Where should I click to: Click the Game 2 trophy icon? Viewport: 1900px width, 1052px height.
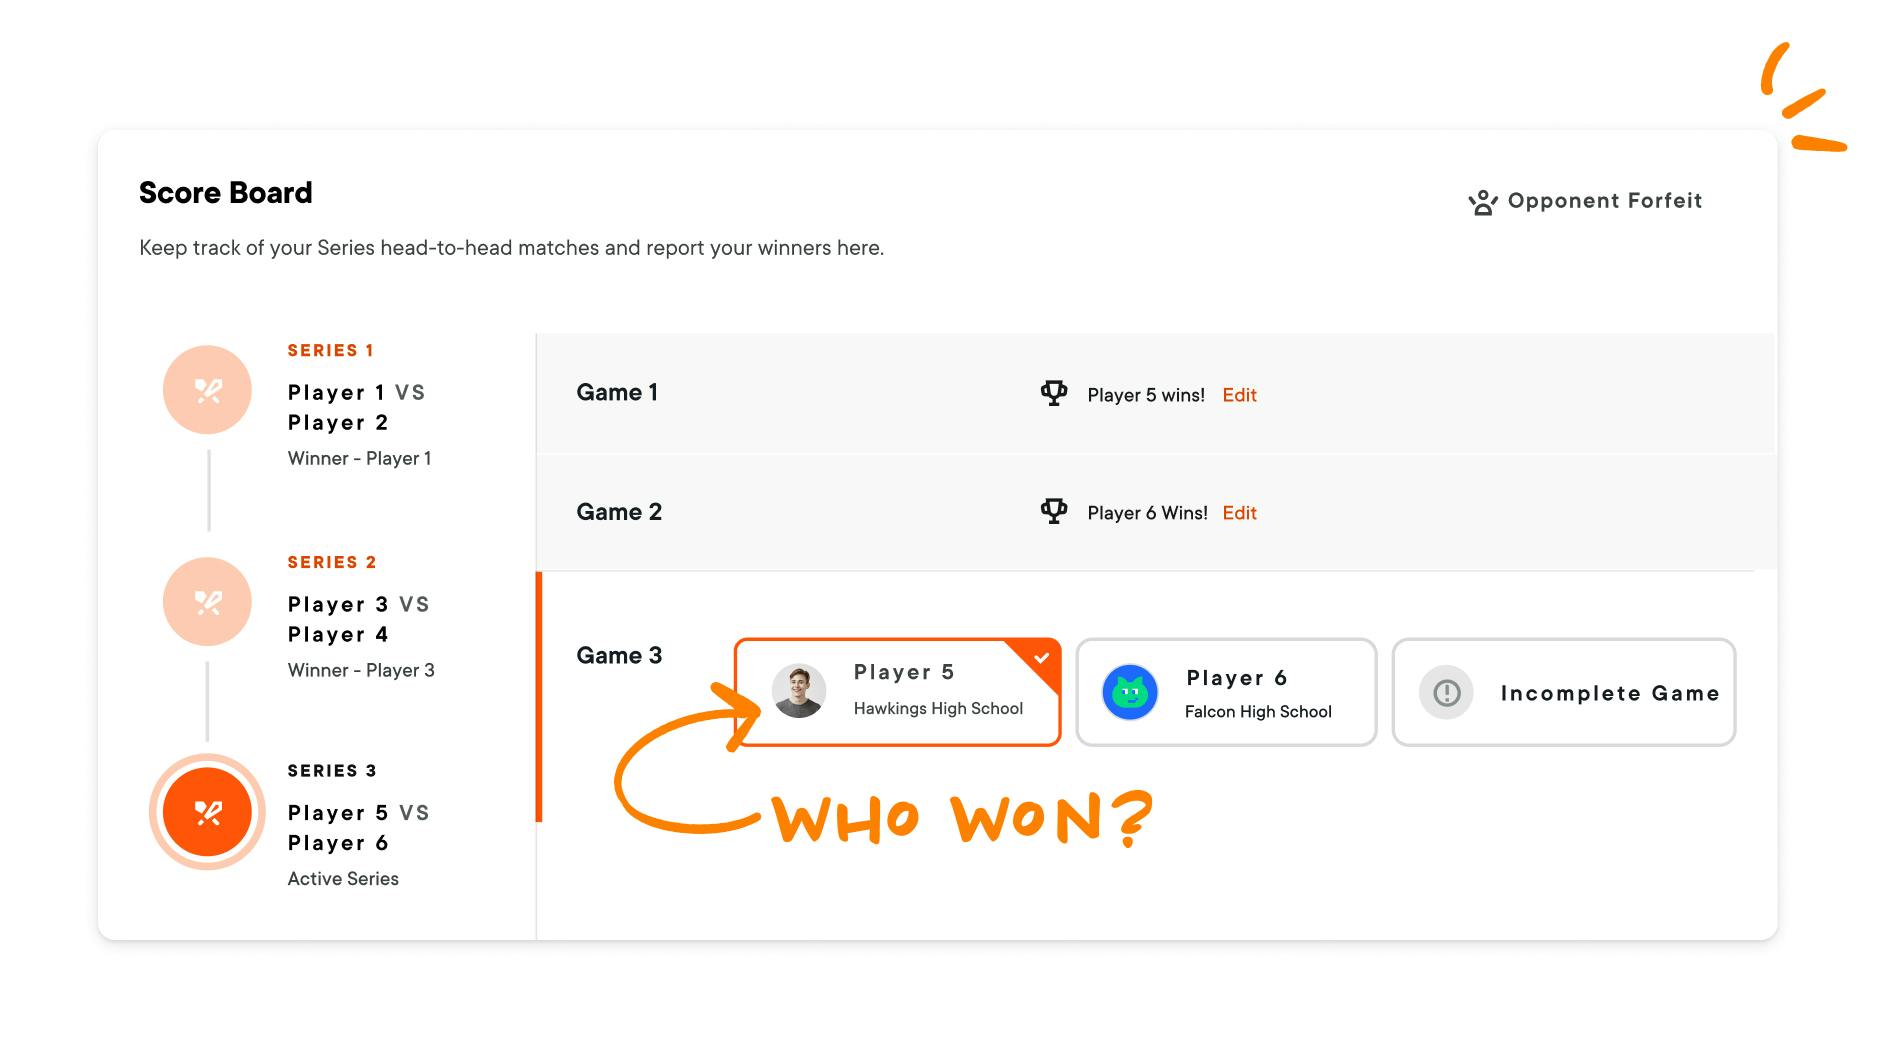[1054, 511]
